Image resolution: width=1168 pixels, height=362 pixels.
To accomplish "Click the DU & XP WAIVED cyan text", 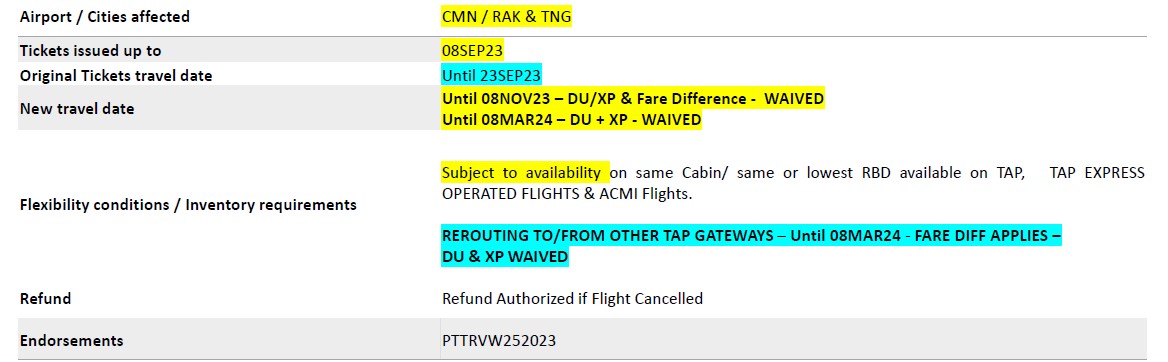I will click(x=505, y=256).
